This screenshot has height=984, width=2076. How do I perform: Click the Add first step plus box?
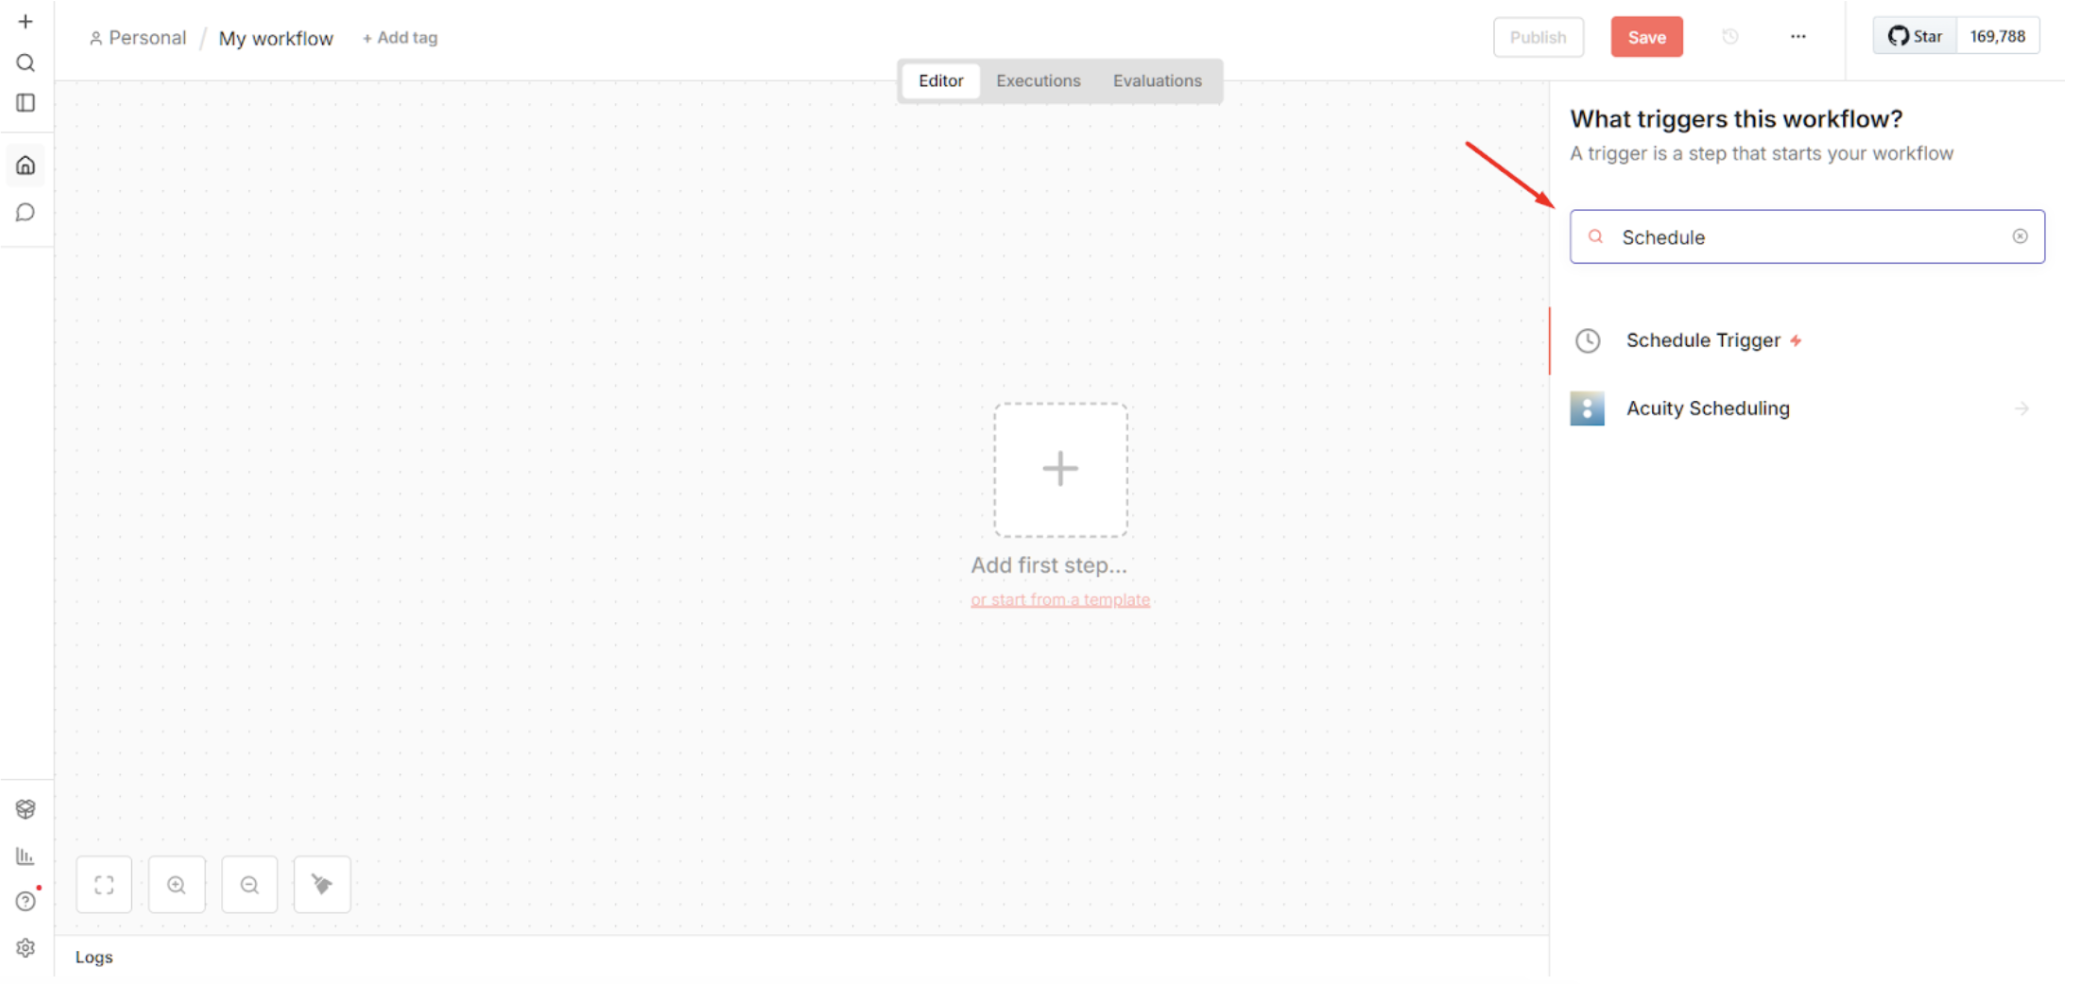pos(1060,470)
